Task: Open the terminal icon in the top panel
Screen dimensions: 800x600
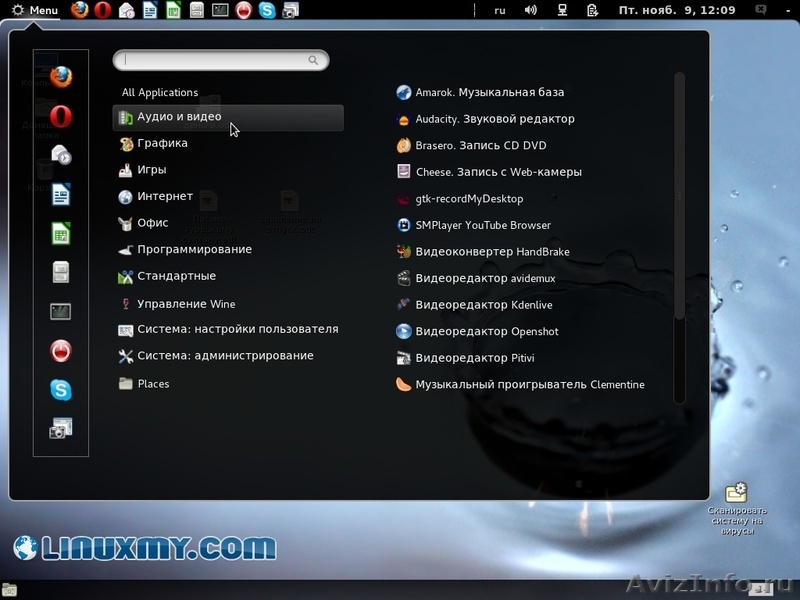Action: (220, 10)
